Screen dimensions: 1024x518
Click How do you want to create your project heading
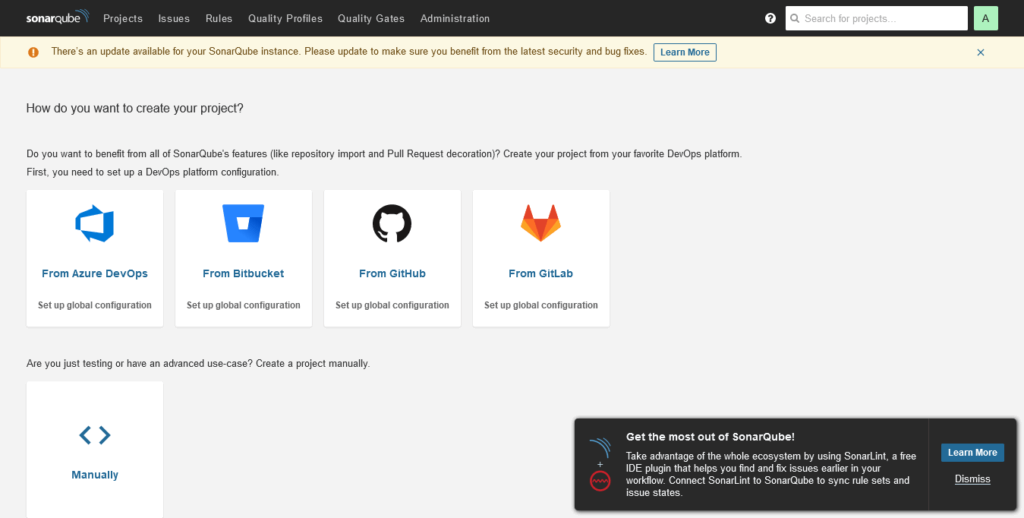coord(135,108)
